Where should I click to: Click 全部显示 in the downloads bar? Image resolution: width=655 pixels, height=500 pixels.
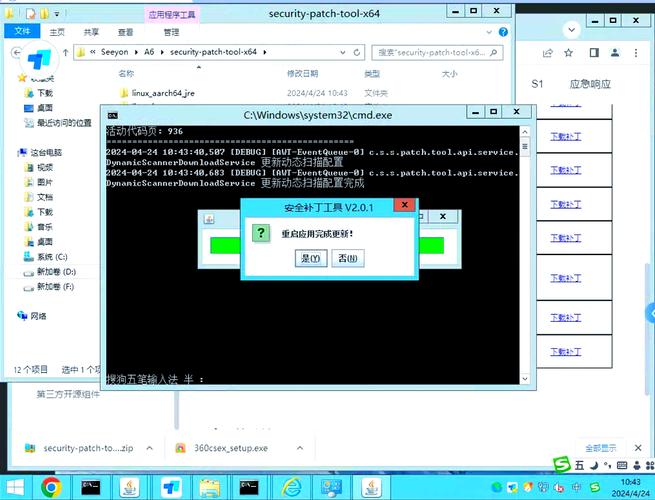click(x=600, y=448)
